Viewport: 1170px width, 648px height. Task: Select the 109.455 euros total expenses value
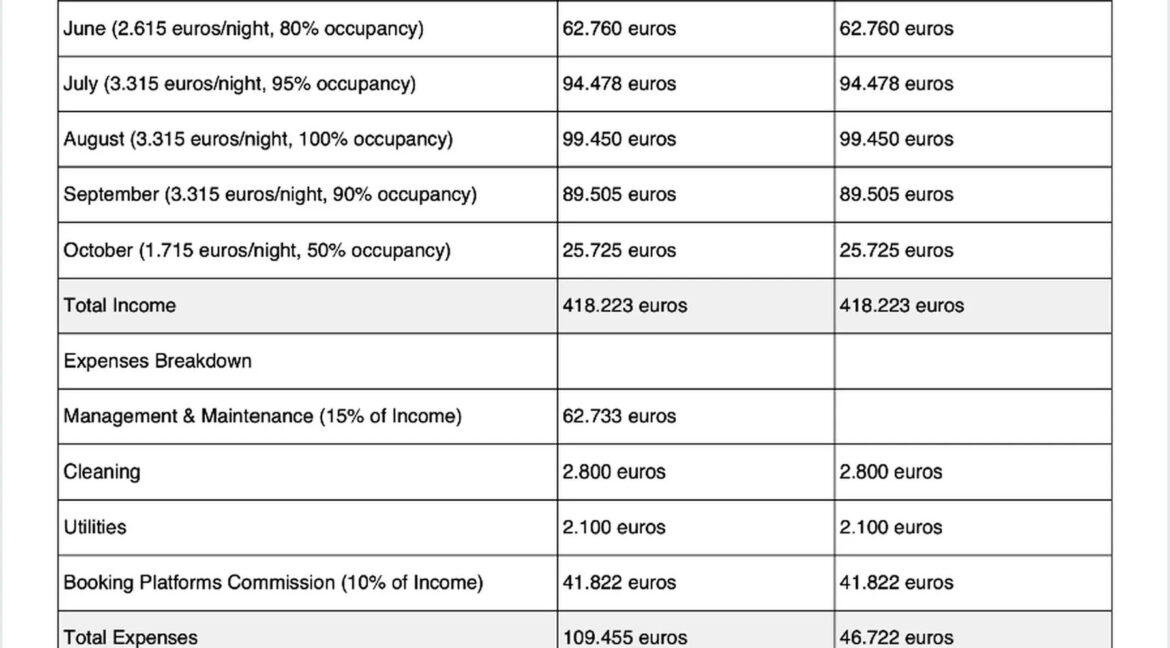click(x=624, y=637)
